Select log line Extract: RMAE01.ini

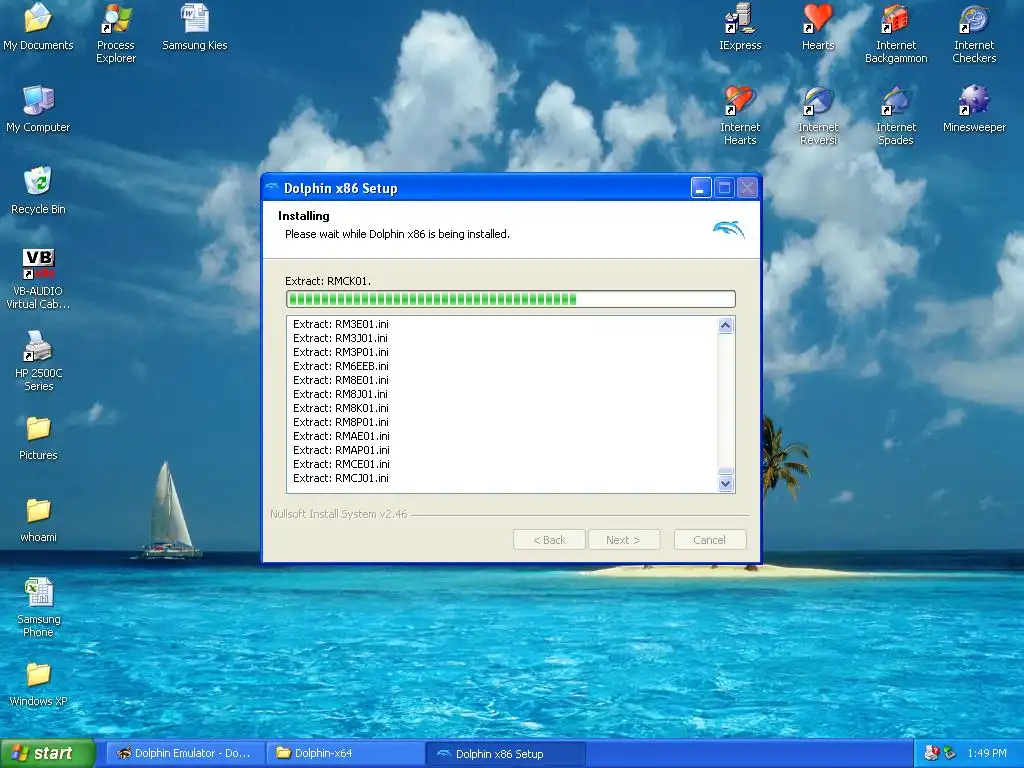(342, 436)
